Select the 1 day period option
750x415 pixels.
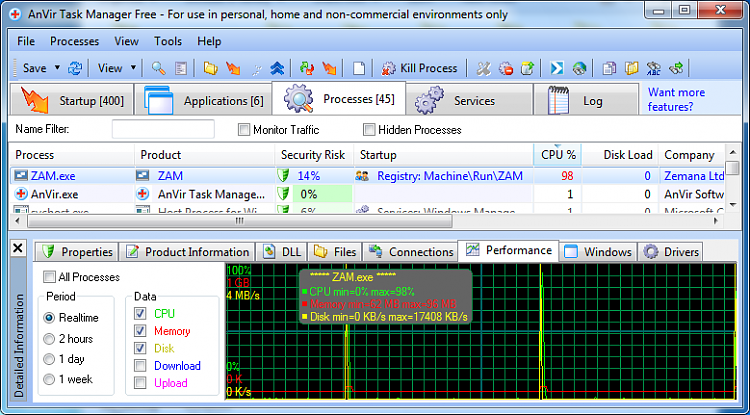49,359
